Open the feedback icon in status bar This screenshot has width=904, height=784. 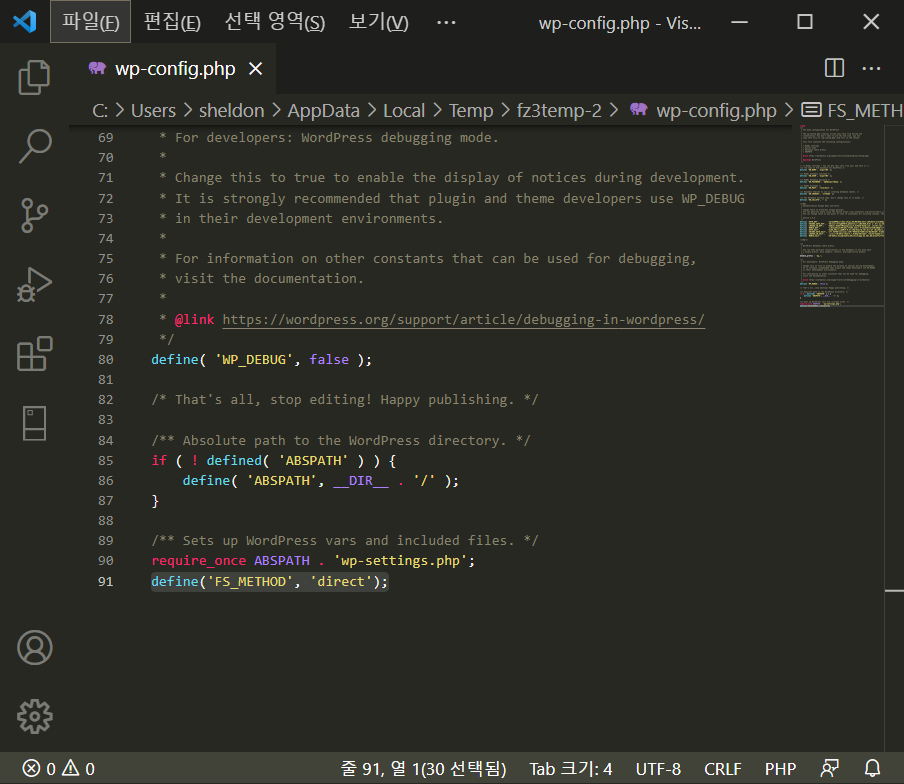click(x=830, y=768)
